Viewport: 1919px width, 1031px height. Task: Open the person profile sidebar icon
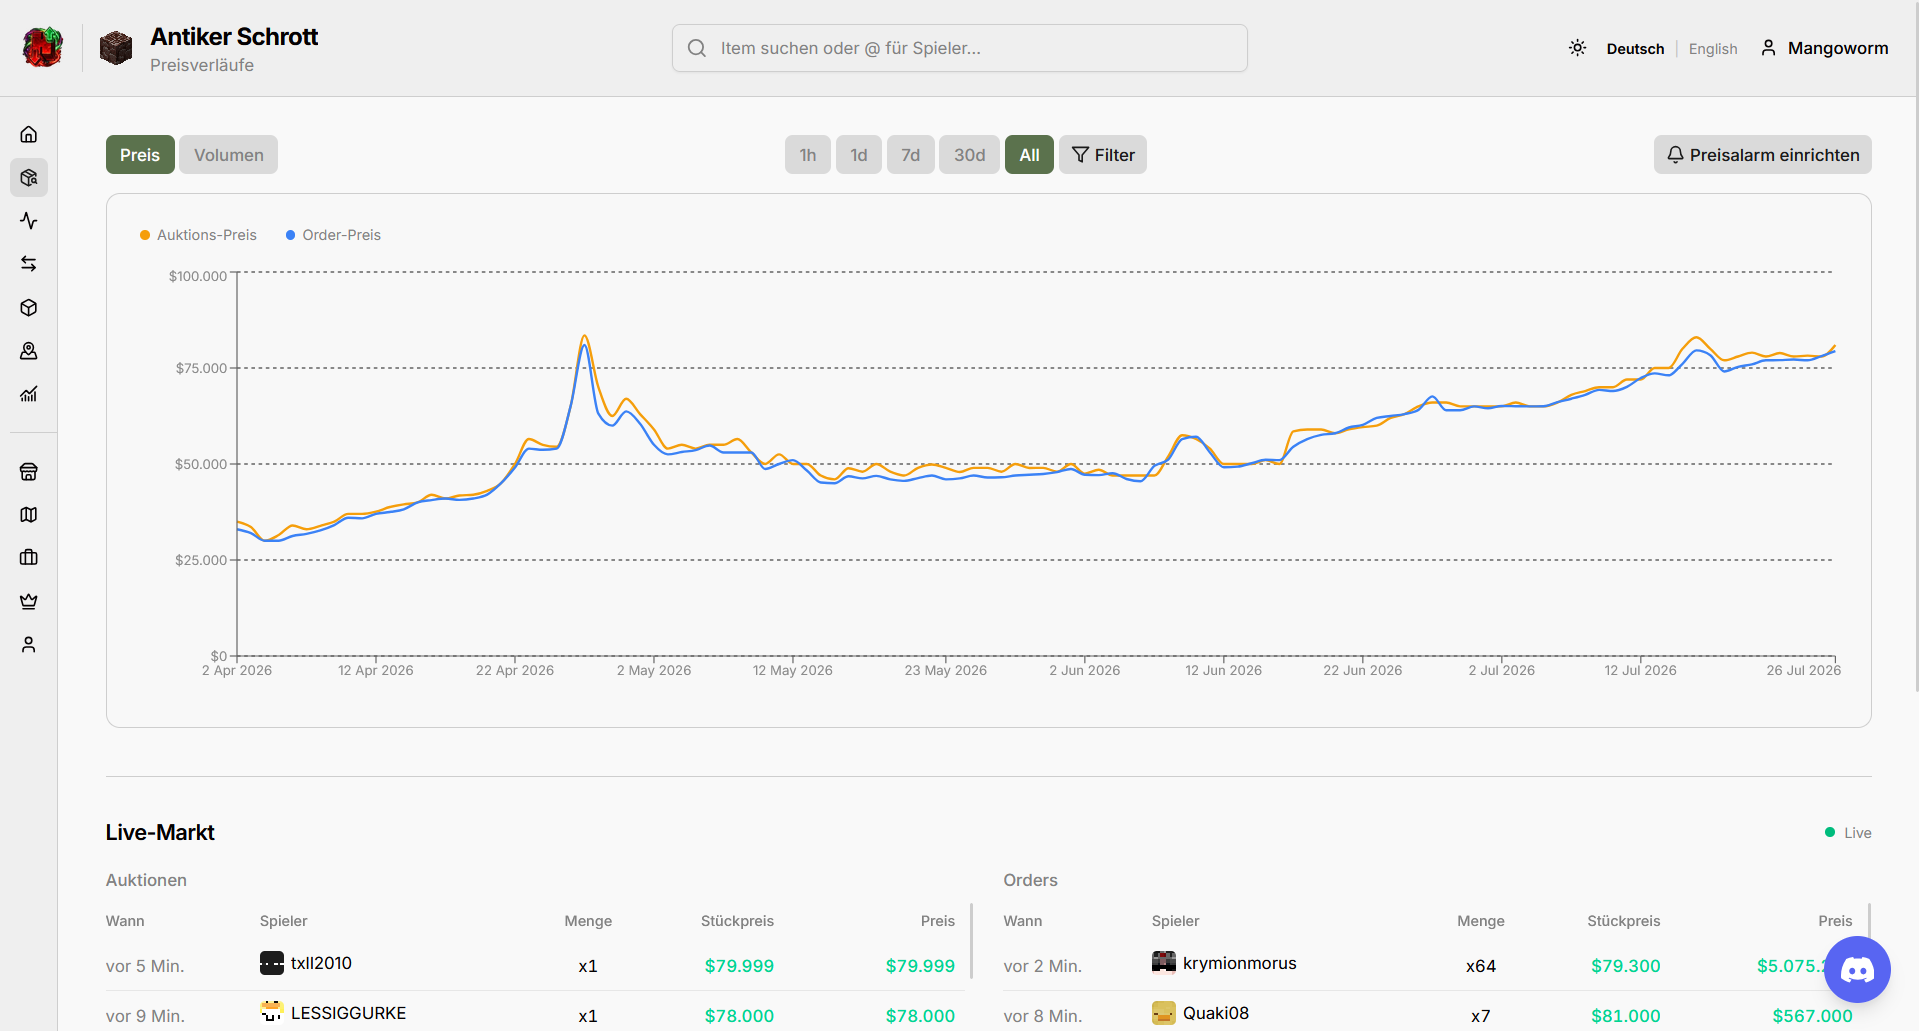(29, 644)
